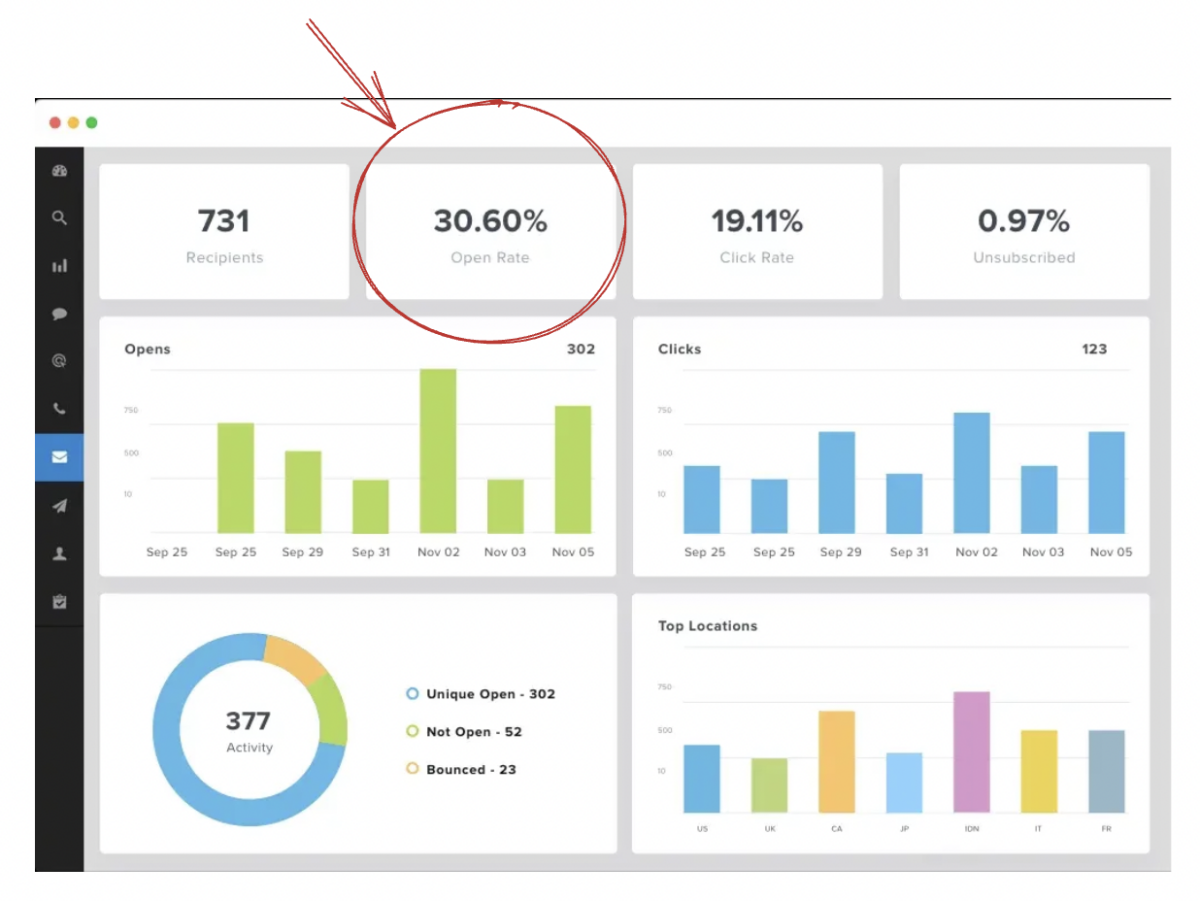Open the analytics bar chart icon

click(59, 265)
